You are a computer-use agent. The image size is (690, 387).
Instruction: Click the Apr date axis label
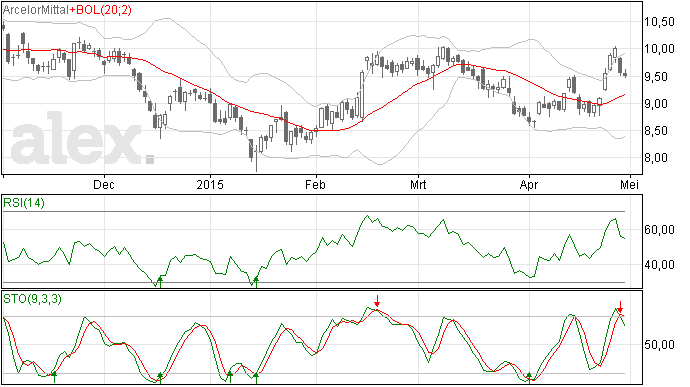[x=529, y=184]
